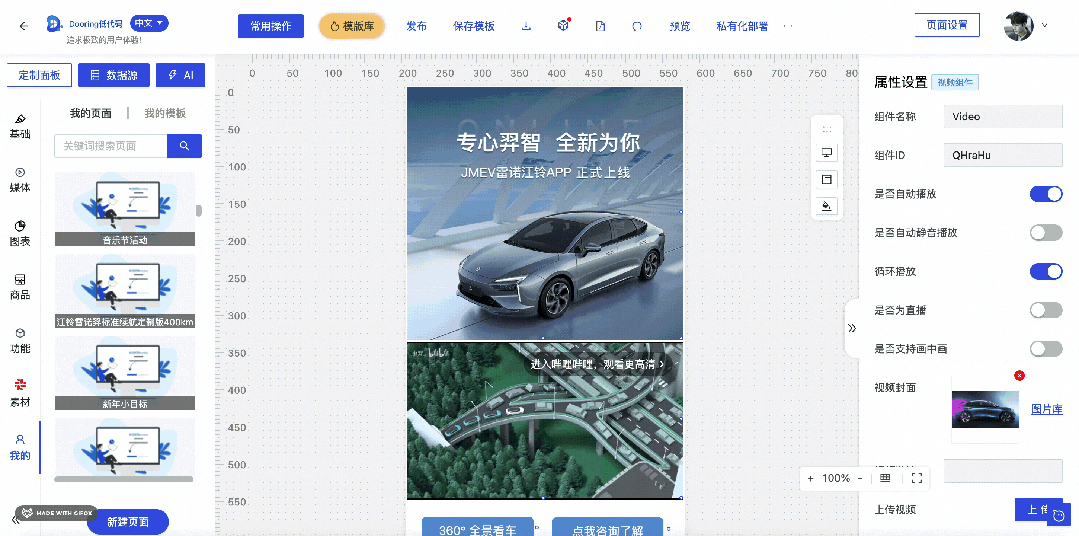Image resolution: width=1079 pixels, height=536 pixels.
Task: Switch to desktop monitor view icon
Action: pos(827,152)
